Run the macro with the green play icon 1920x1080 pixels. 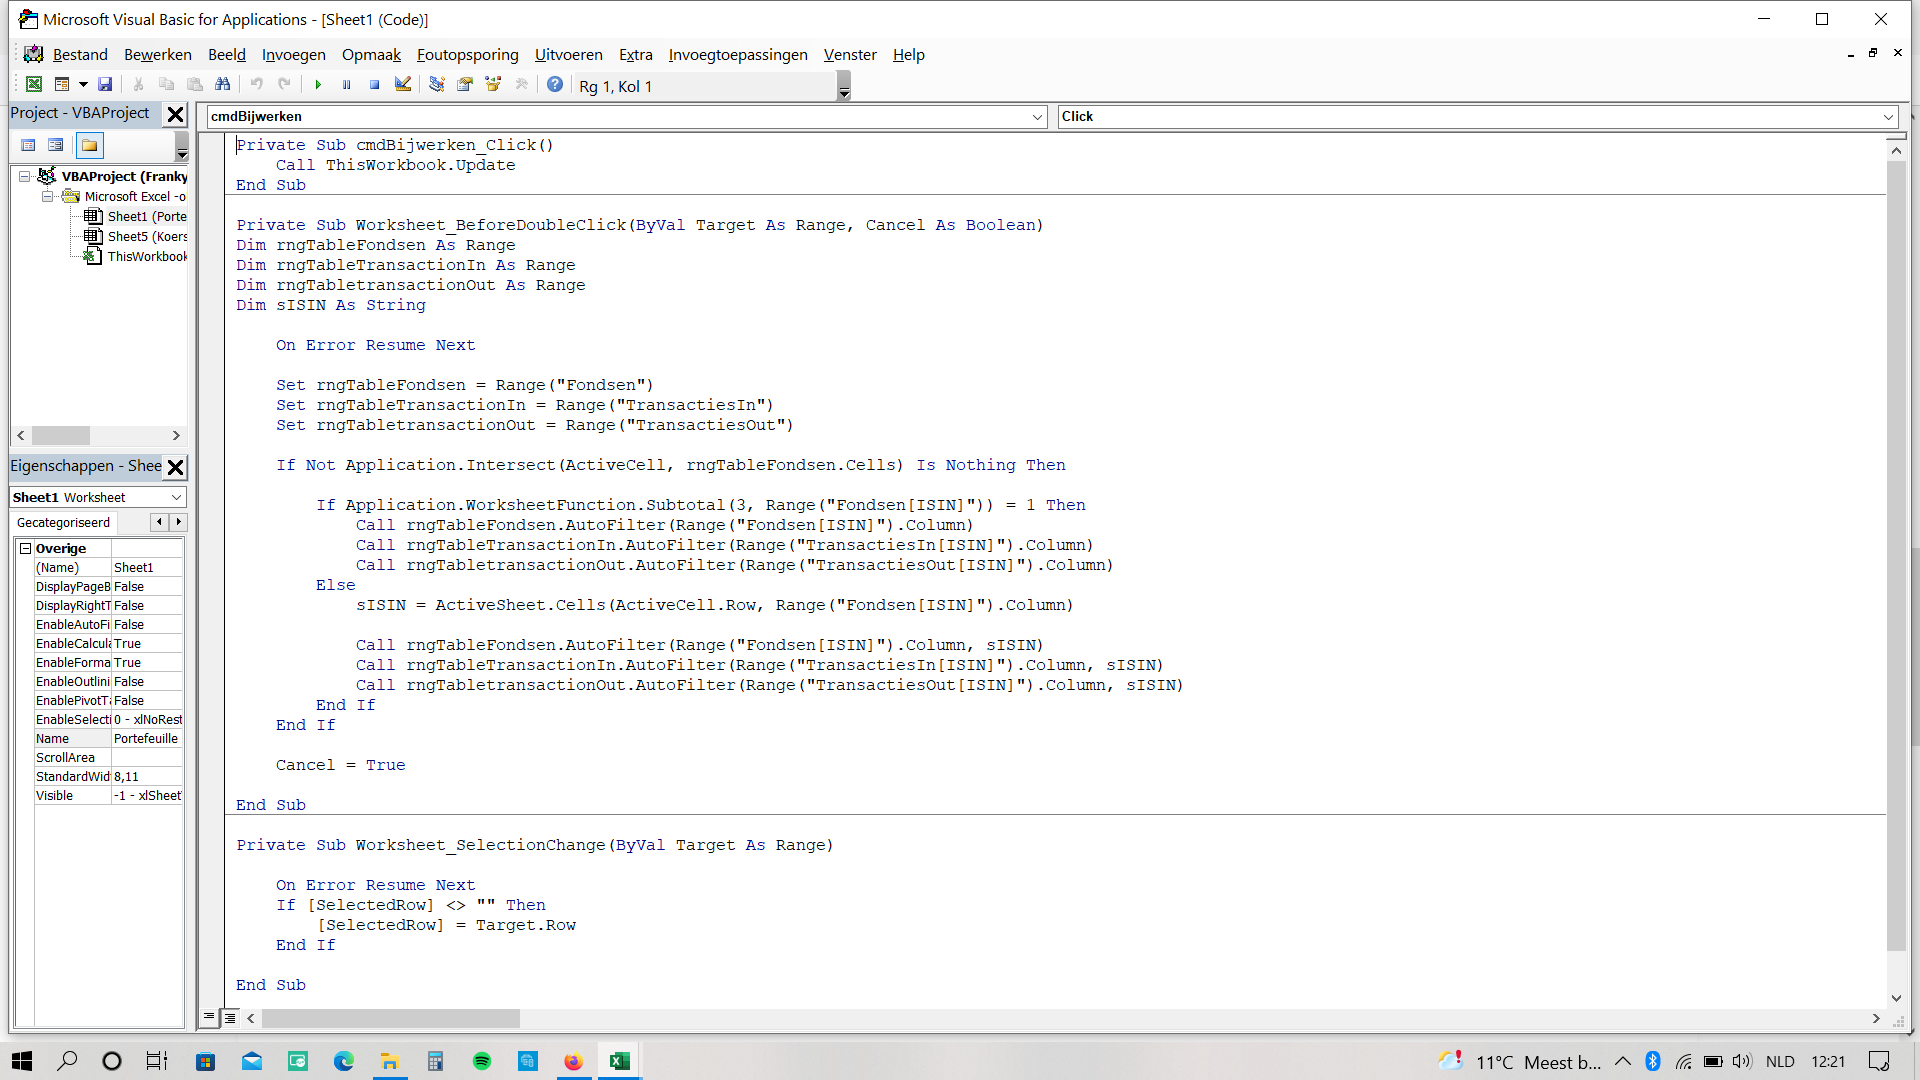pos(318,85)
